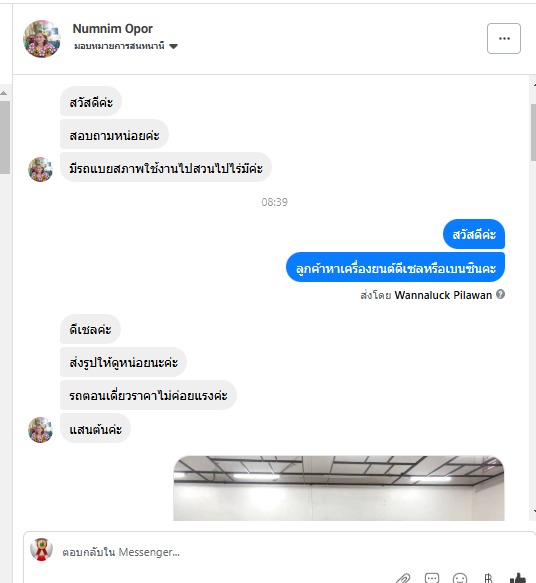Screen dimensions: 536x583
Task: Click the left panel scrollbar thumb
Action: pos(4,137)
